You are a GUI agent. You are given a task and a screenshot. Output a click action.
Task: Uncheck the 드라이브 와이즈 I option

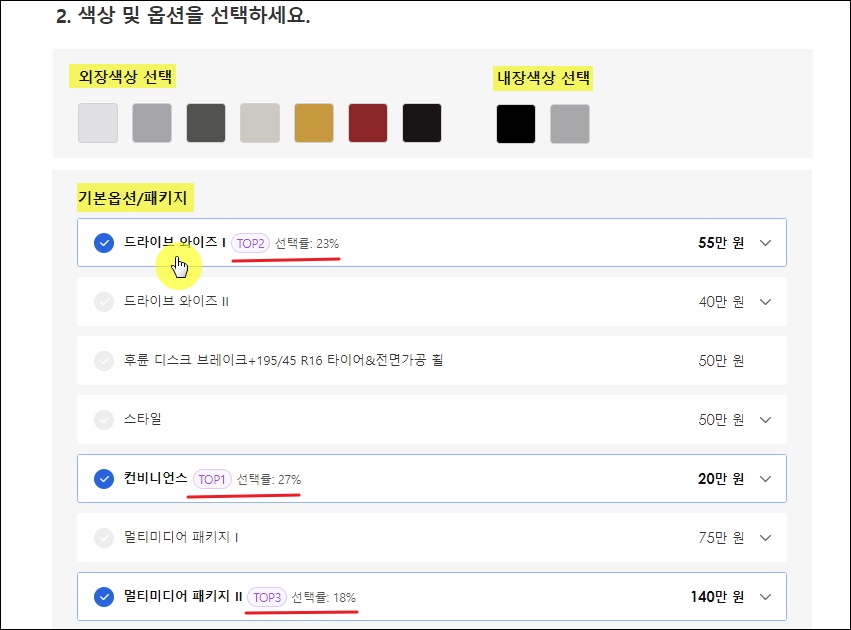(104, 243)
